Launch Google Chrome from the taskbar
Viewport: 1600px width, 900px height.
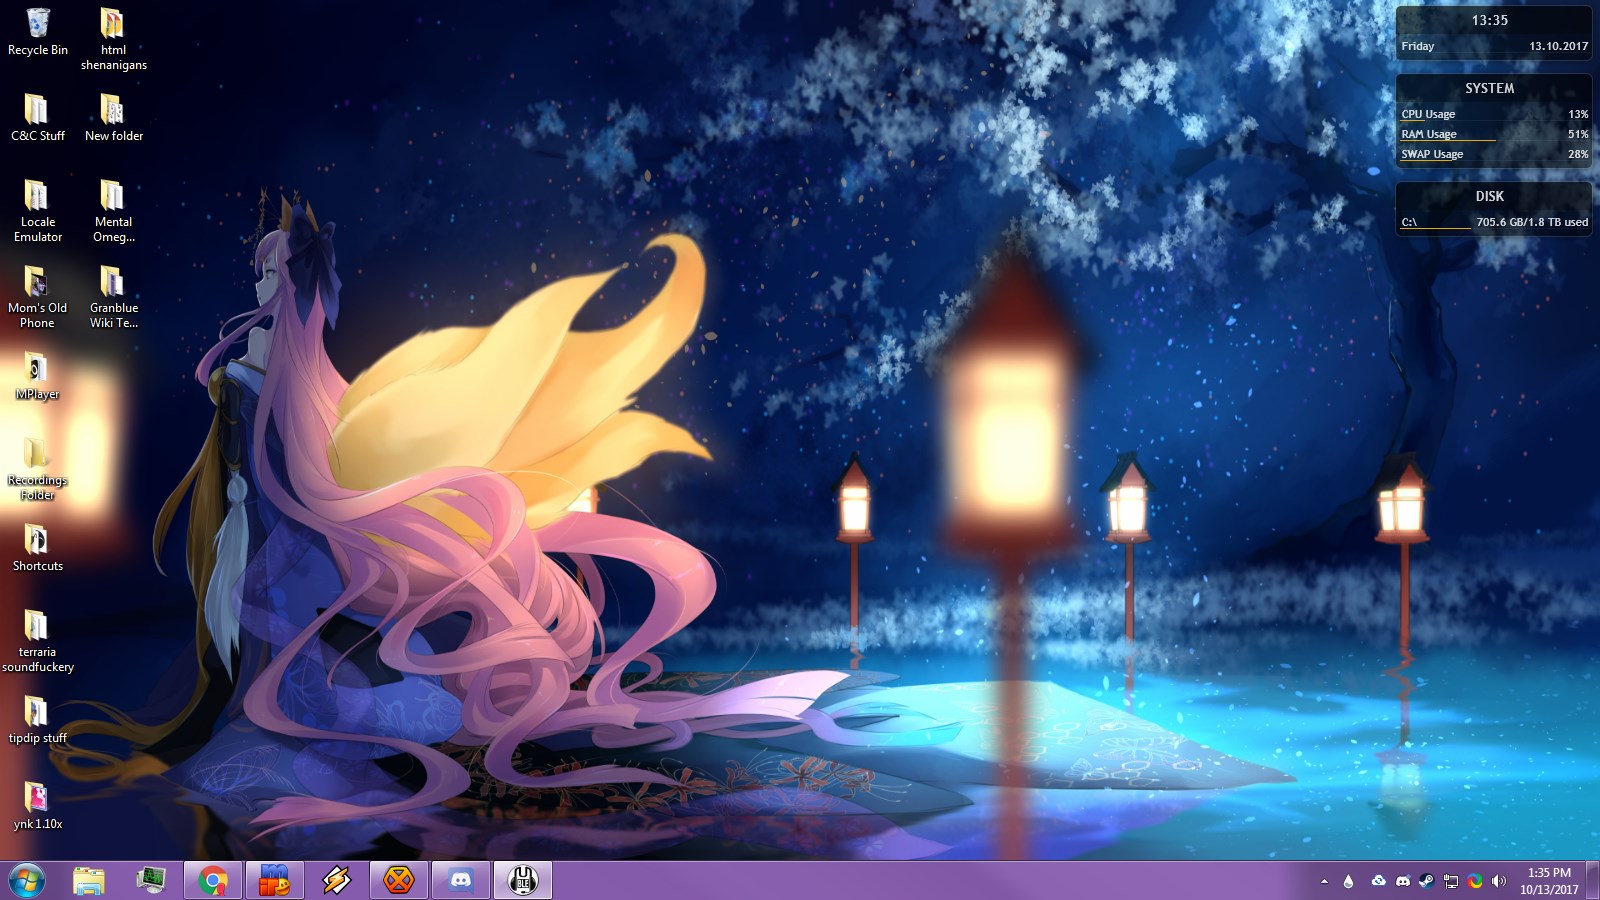tap(213, 880)
